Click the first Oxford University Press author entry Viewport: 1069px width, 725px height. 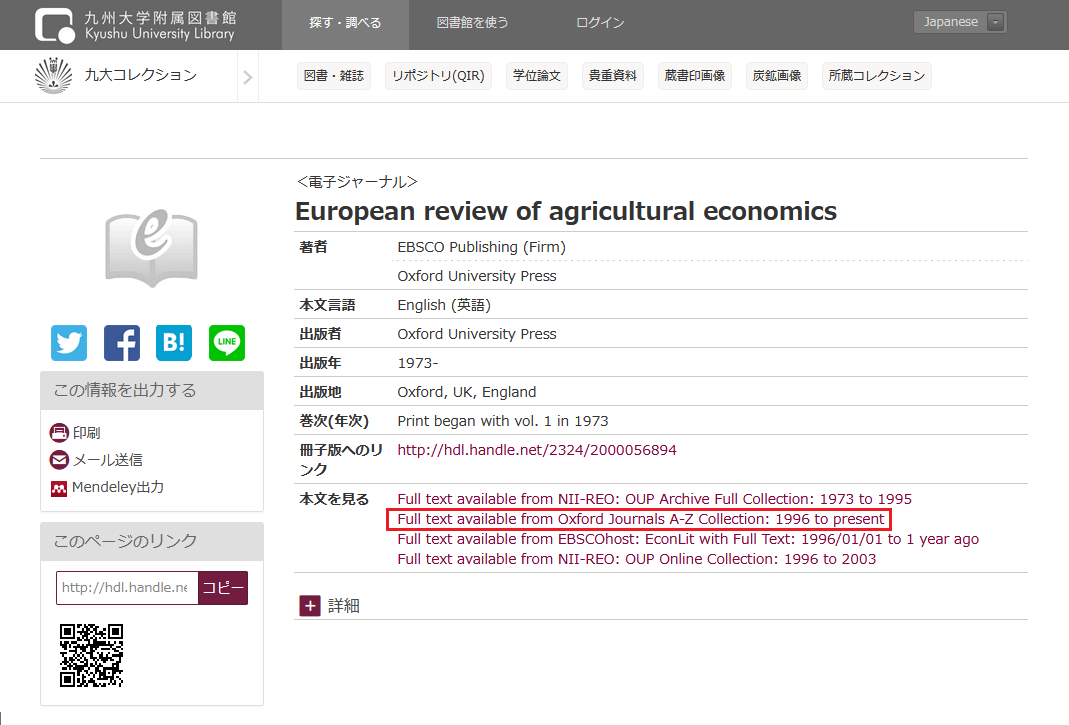point(477,276)
